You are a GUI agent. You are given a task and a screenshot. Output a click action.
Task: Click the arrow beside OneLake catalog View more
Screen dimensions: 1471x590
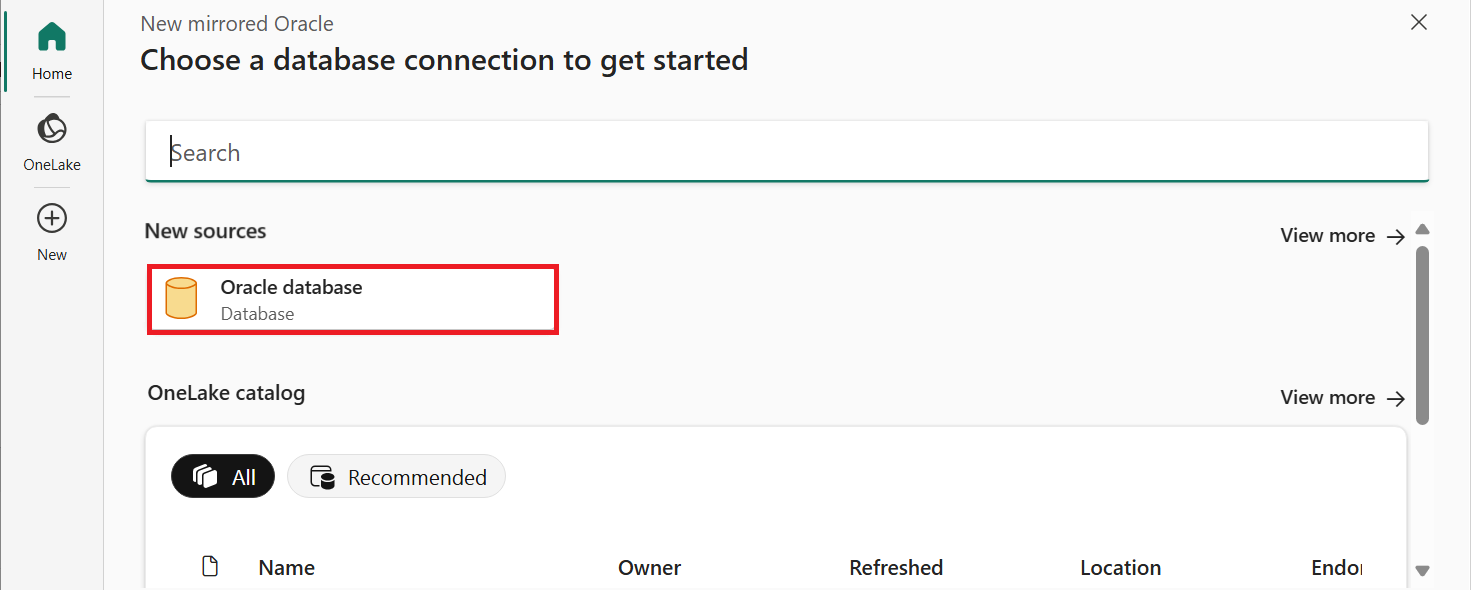click(x=1397, y=397)
